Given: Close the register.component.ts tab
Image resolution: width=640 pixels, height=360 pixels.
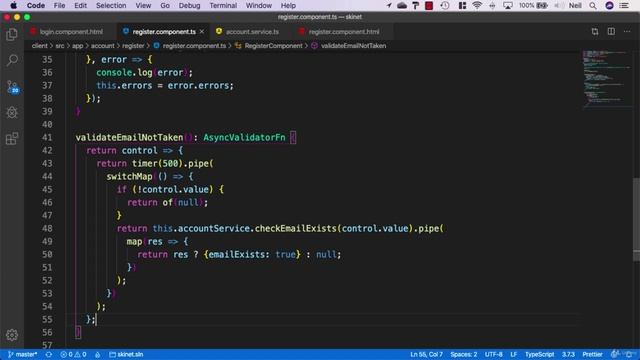Looking at the screenshot, I should [202, 31].
